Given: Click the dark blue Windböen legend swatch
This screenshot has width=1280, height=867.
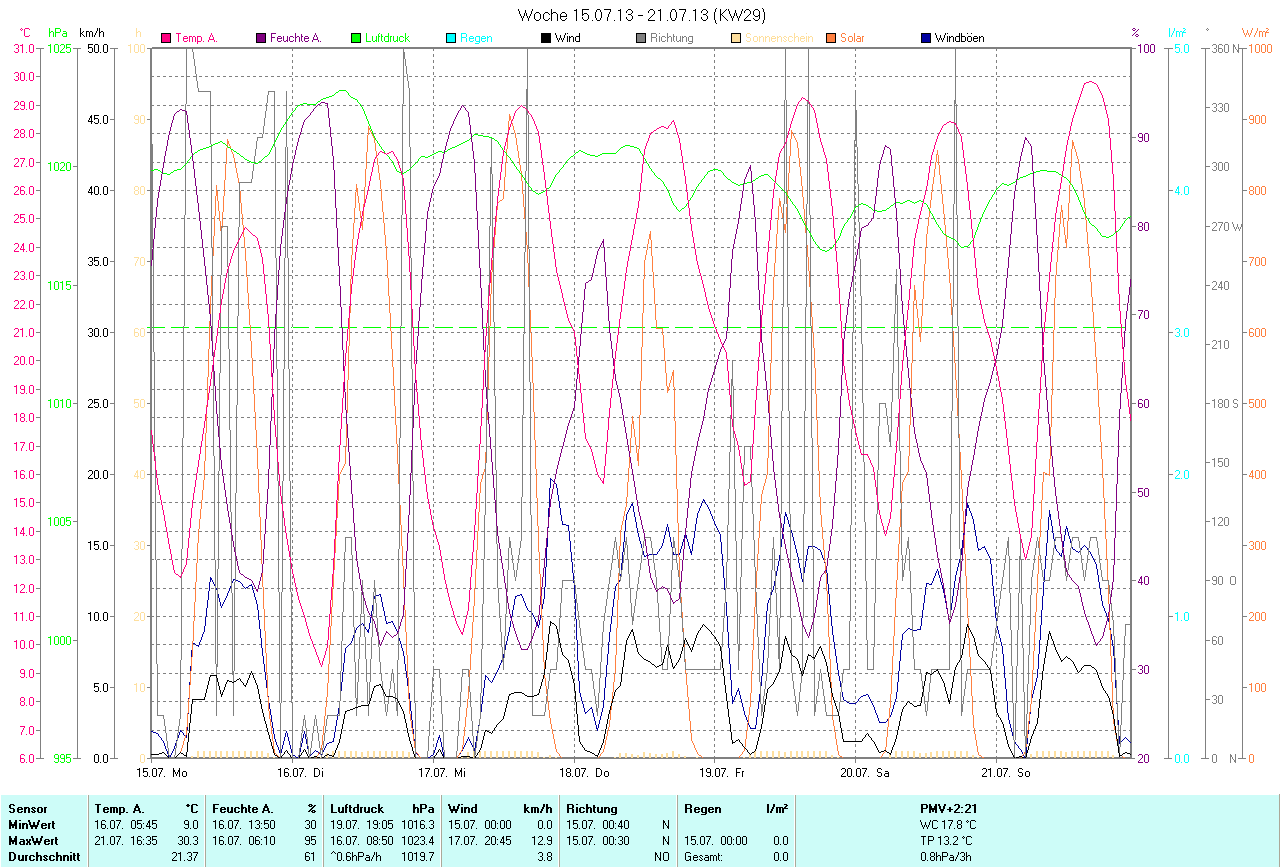Looking at the screenshot, I should [926, 38].
